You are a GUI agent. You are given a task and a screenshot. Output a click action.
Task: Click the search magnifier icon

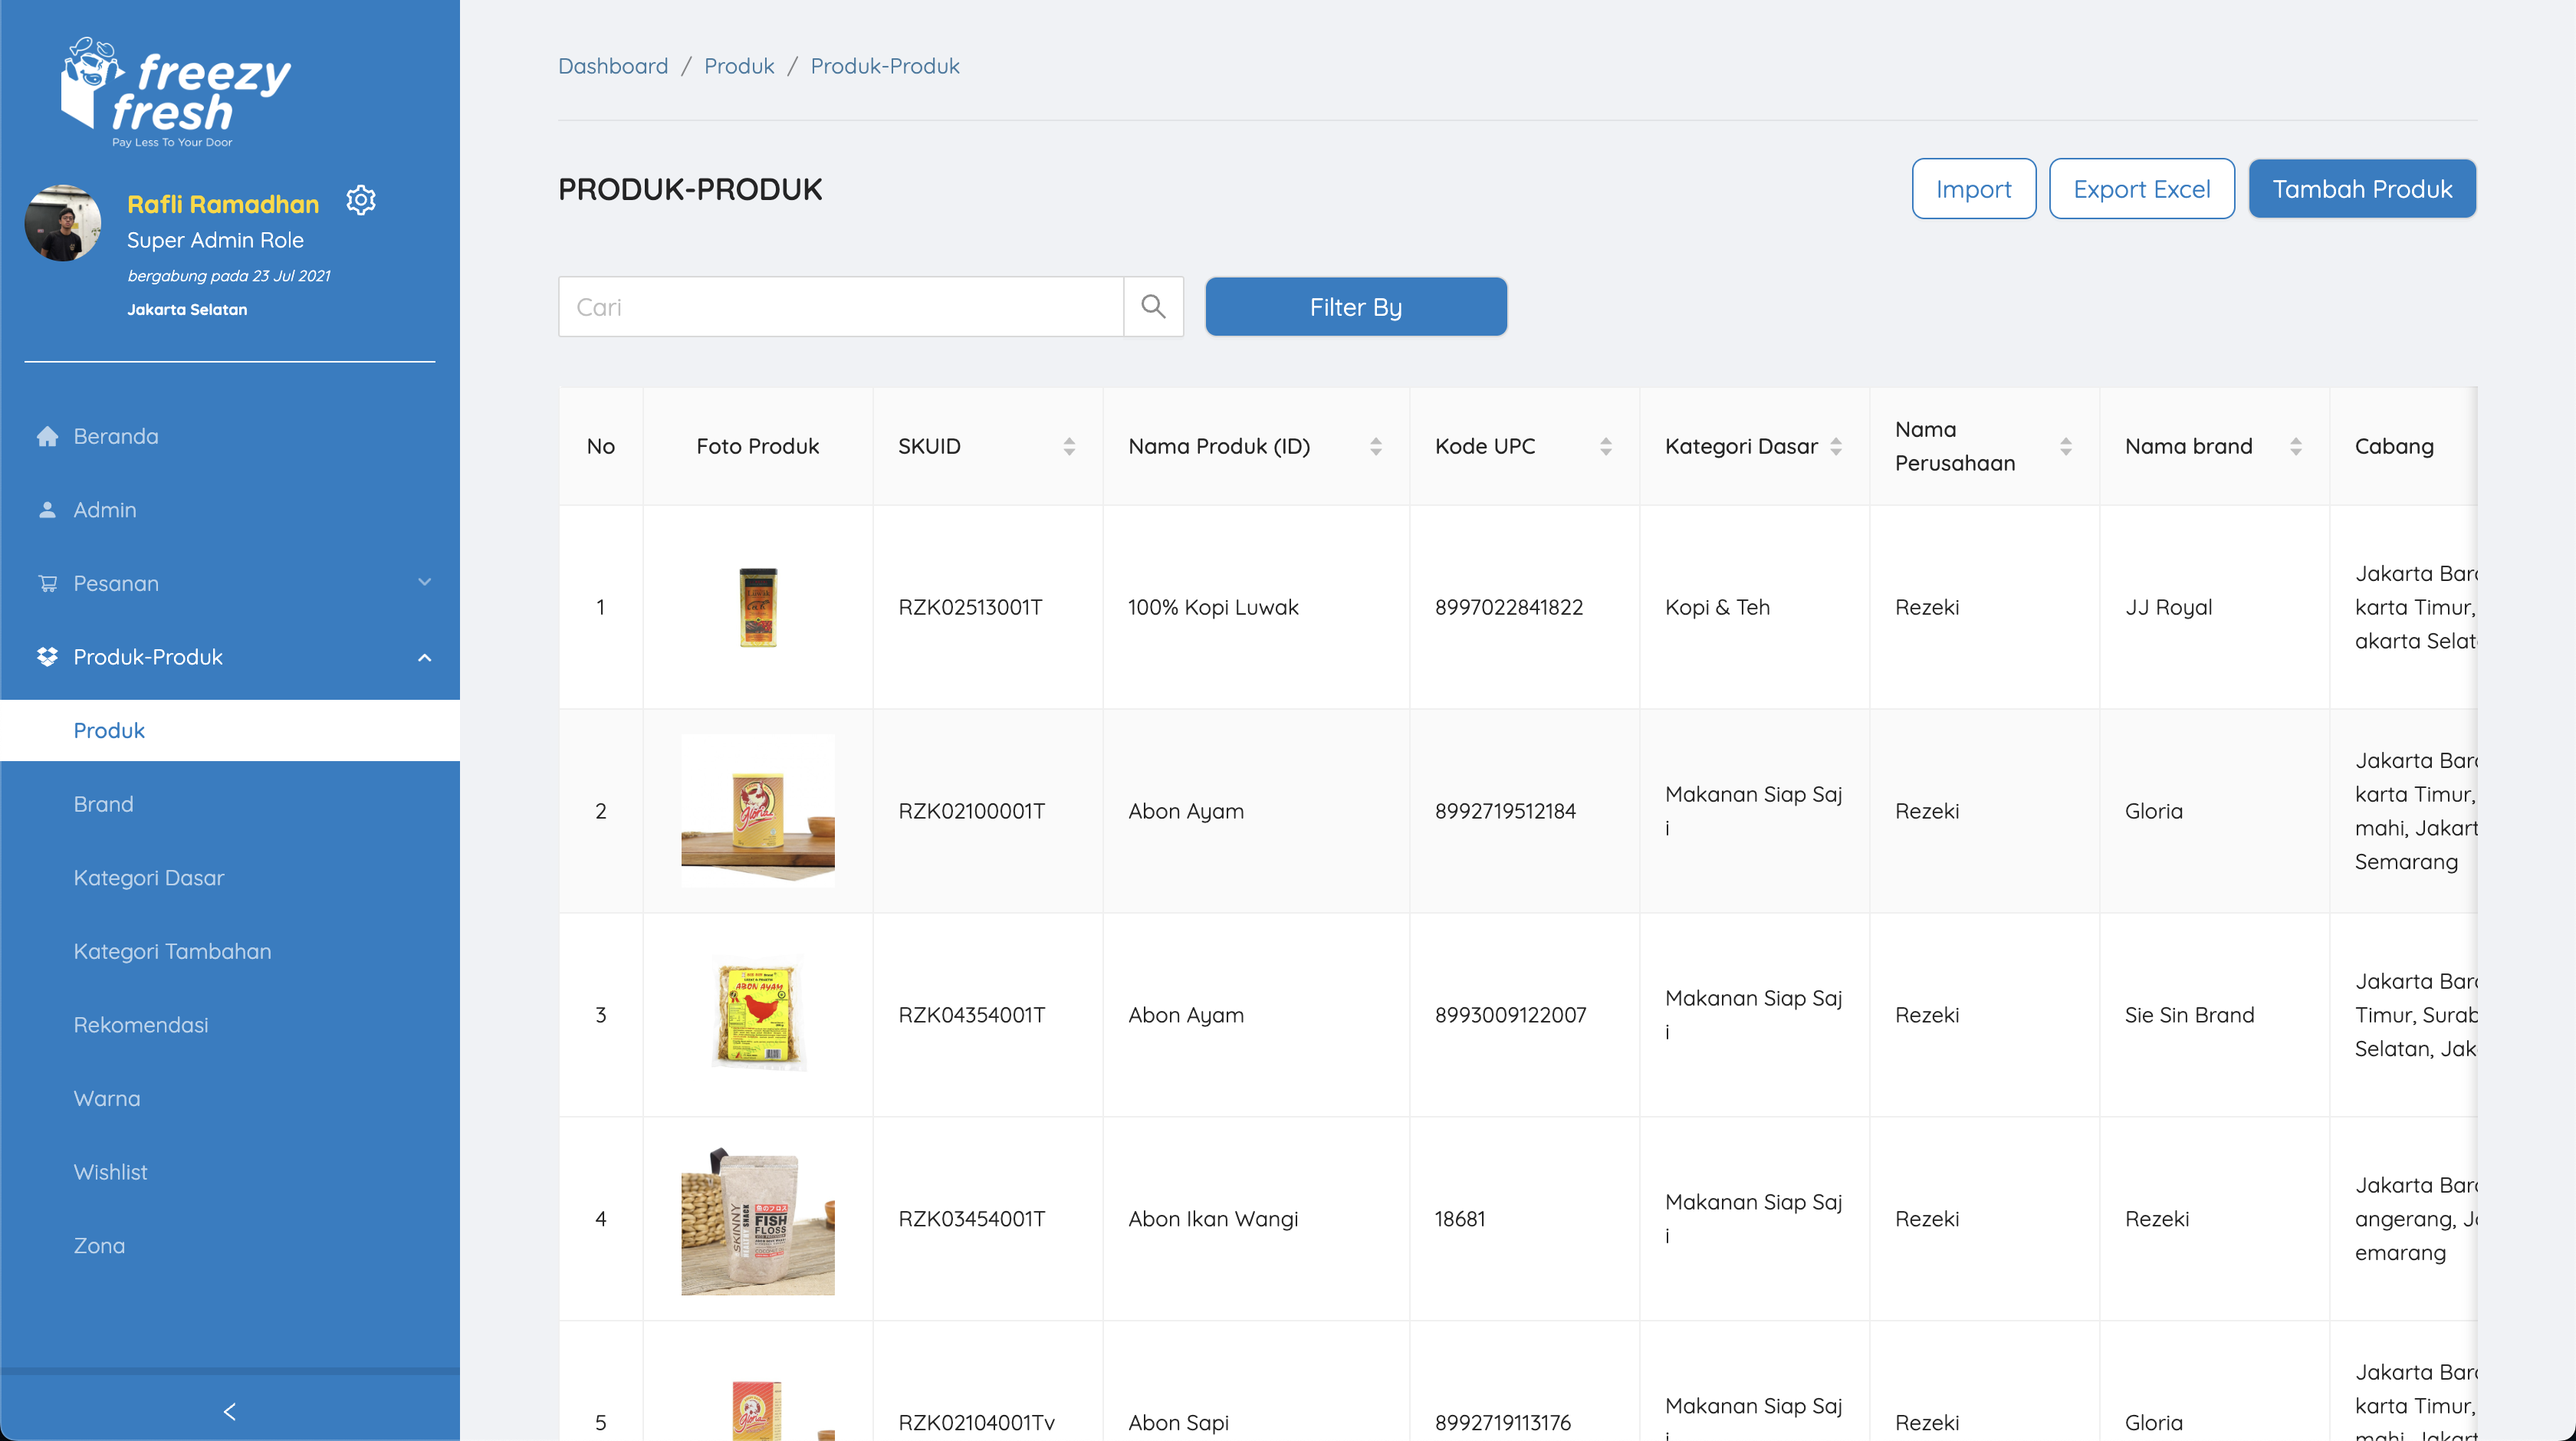[1153, 307]
